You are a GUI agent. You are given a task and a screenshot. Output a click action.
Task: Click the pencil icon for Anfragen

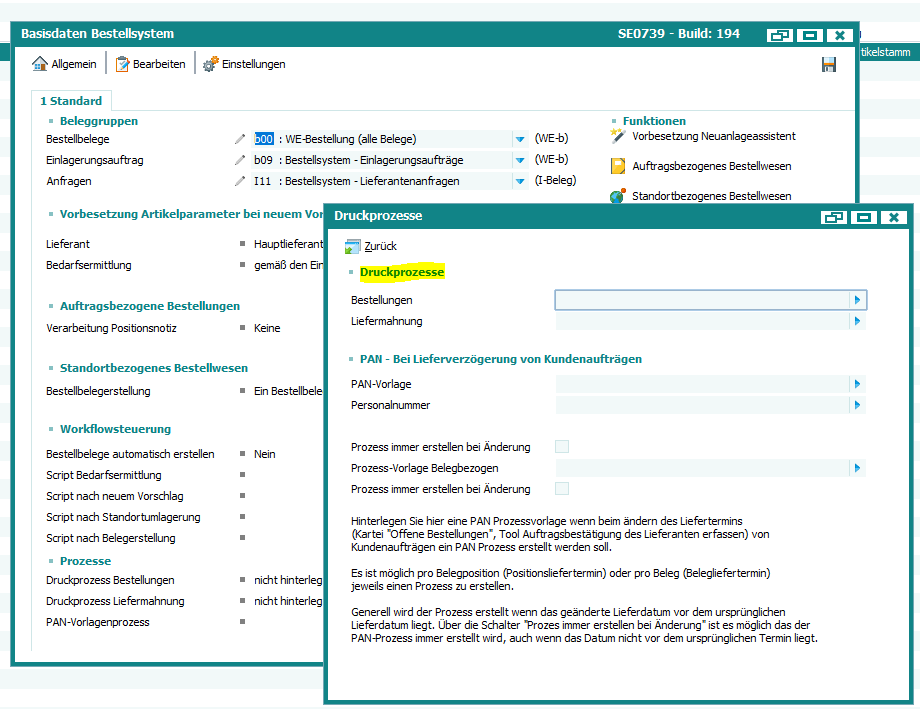[239, 181]
